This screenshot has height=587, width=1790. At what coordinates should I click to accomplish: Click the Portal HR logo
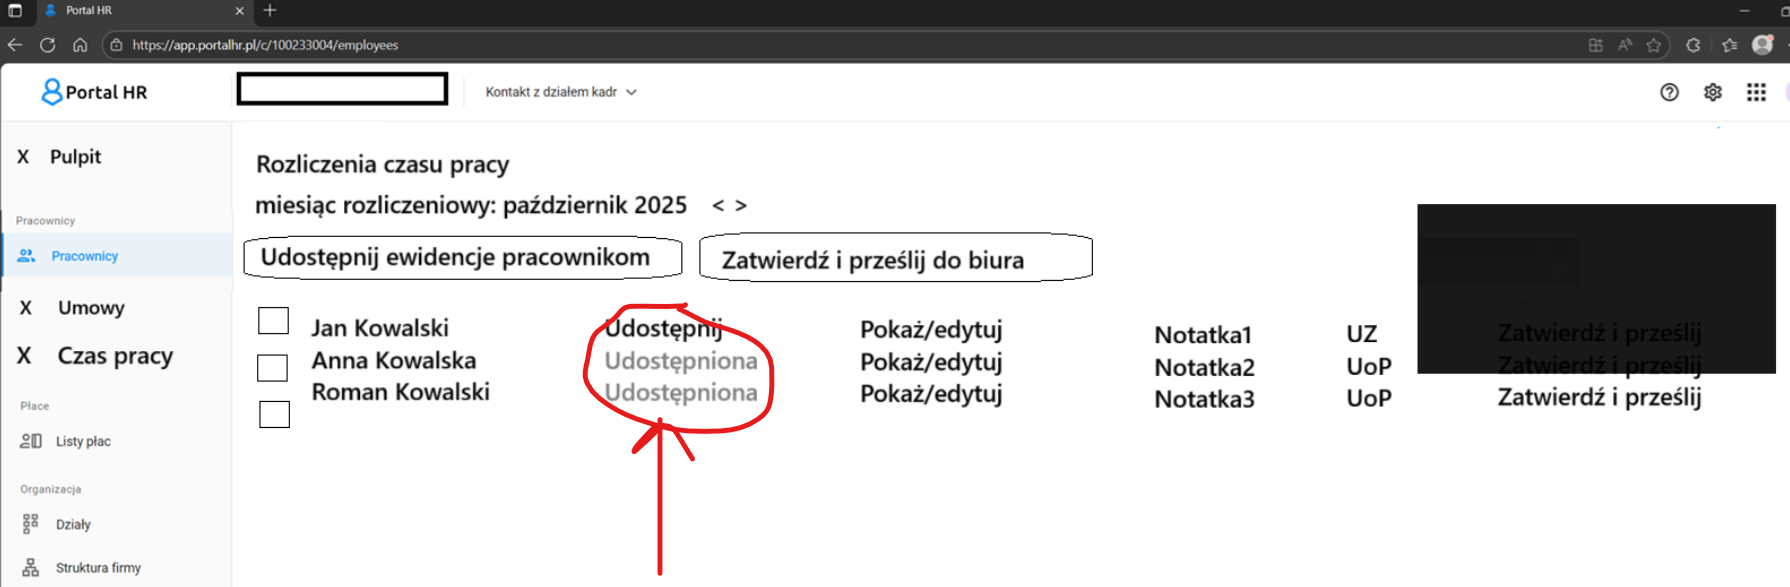click(94, 92)
